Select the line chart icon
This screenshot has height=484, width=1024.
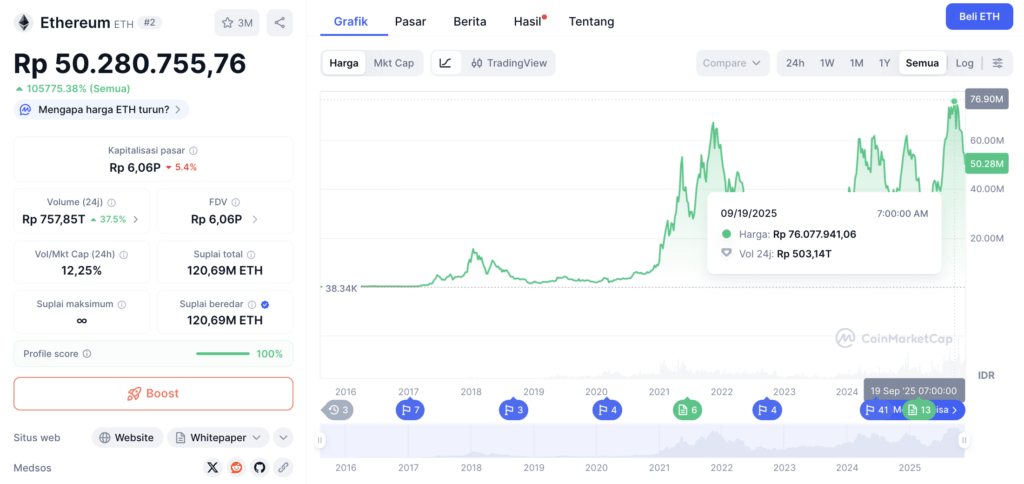pos(445,63)
